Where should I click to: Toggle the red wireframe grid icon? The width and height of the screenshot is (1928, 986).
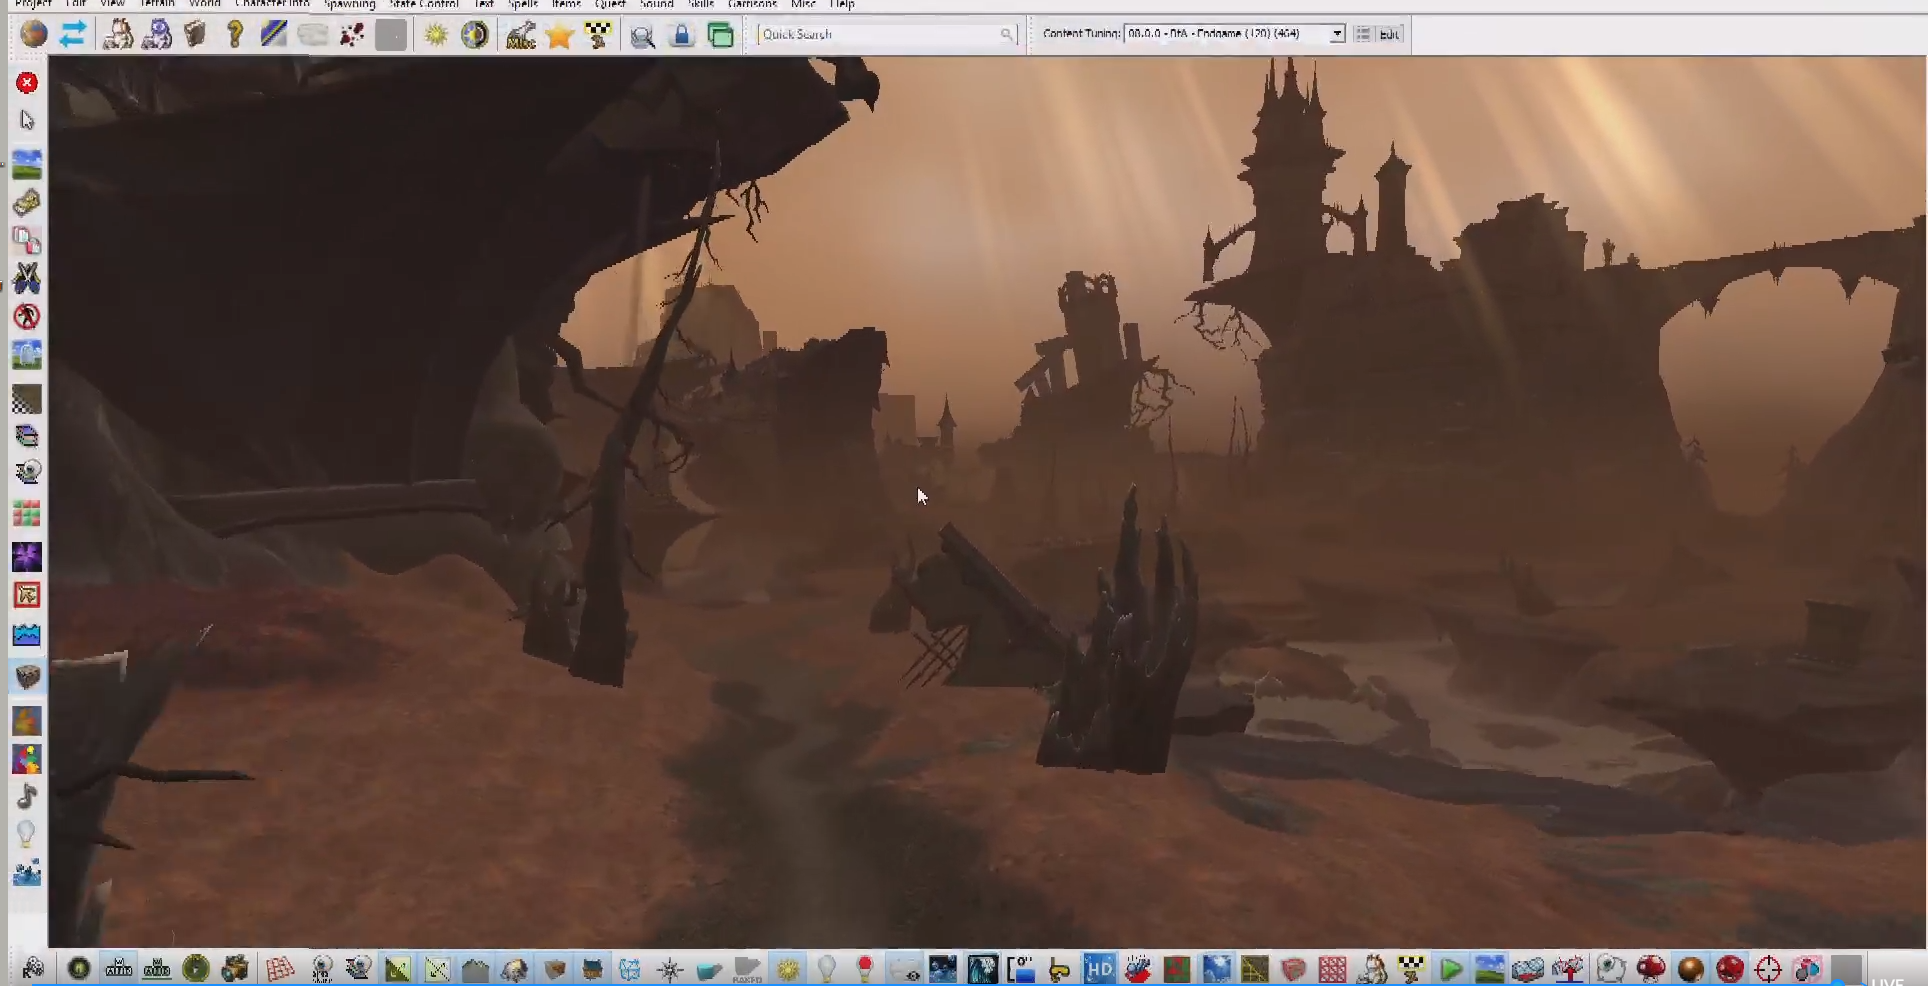[x=280, y=969]
